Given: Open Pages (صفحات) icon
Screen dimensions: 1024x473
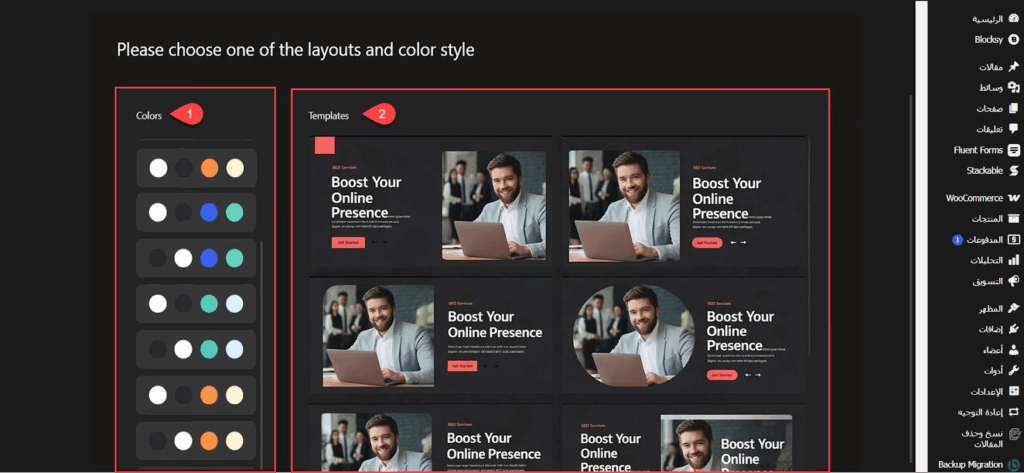Looking at the screenshot, I should pyautogui.click(x=1013, y=108).
